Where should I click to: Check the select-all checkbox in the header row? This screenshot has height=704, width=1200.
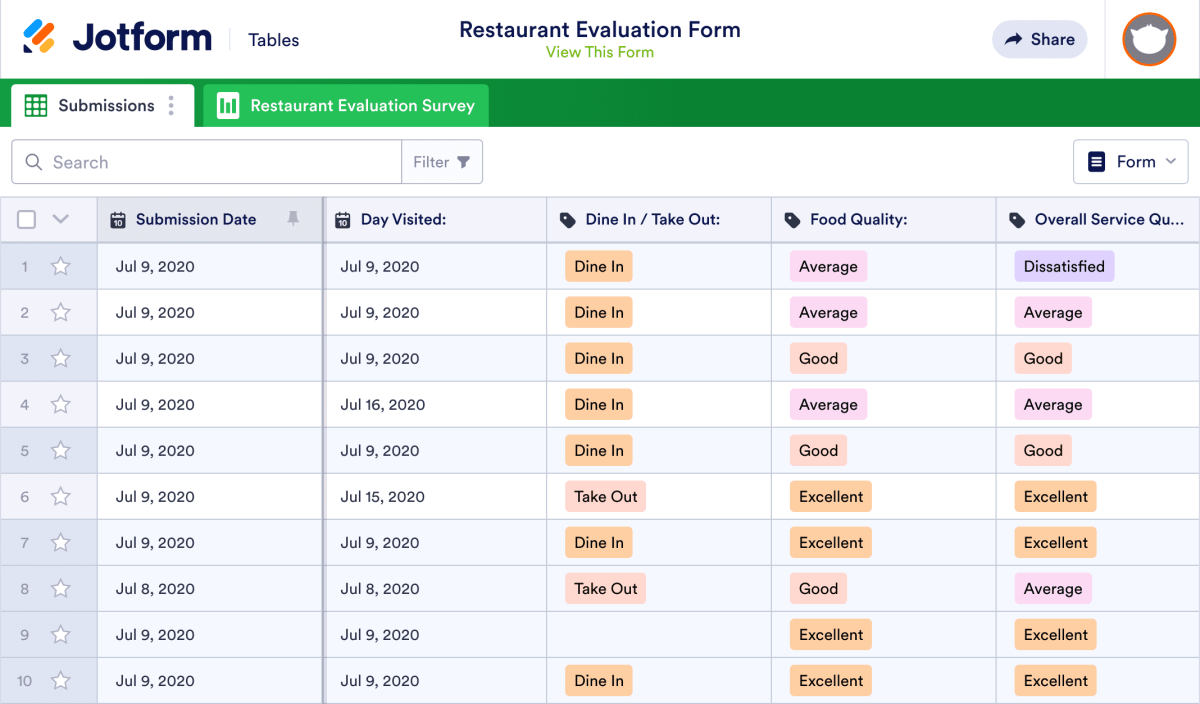click(x=26, y=219)
